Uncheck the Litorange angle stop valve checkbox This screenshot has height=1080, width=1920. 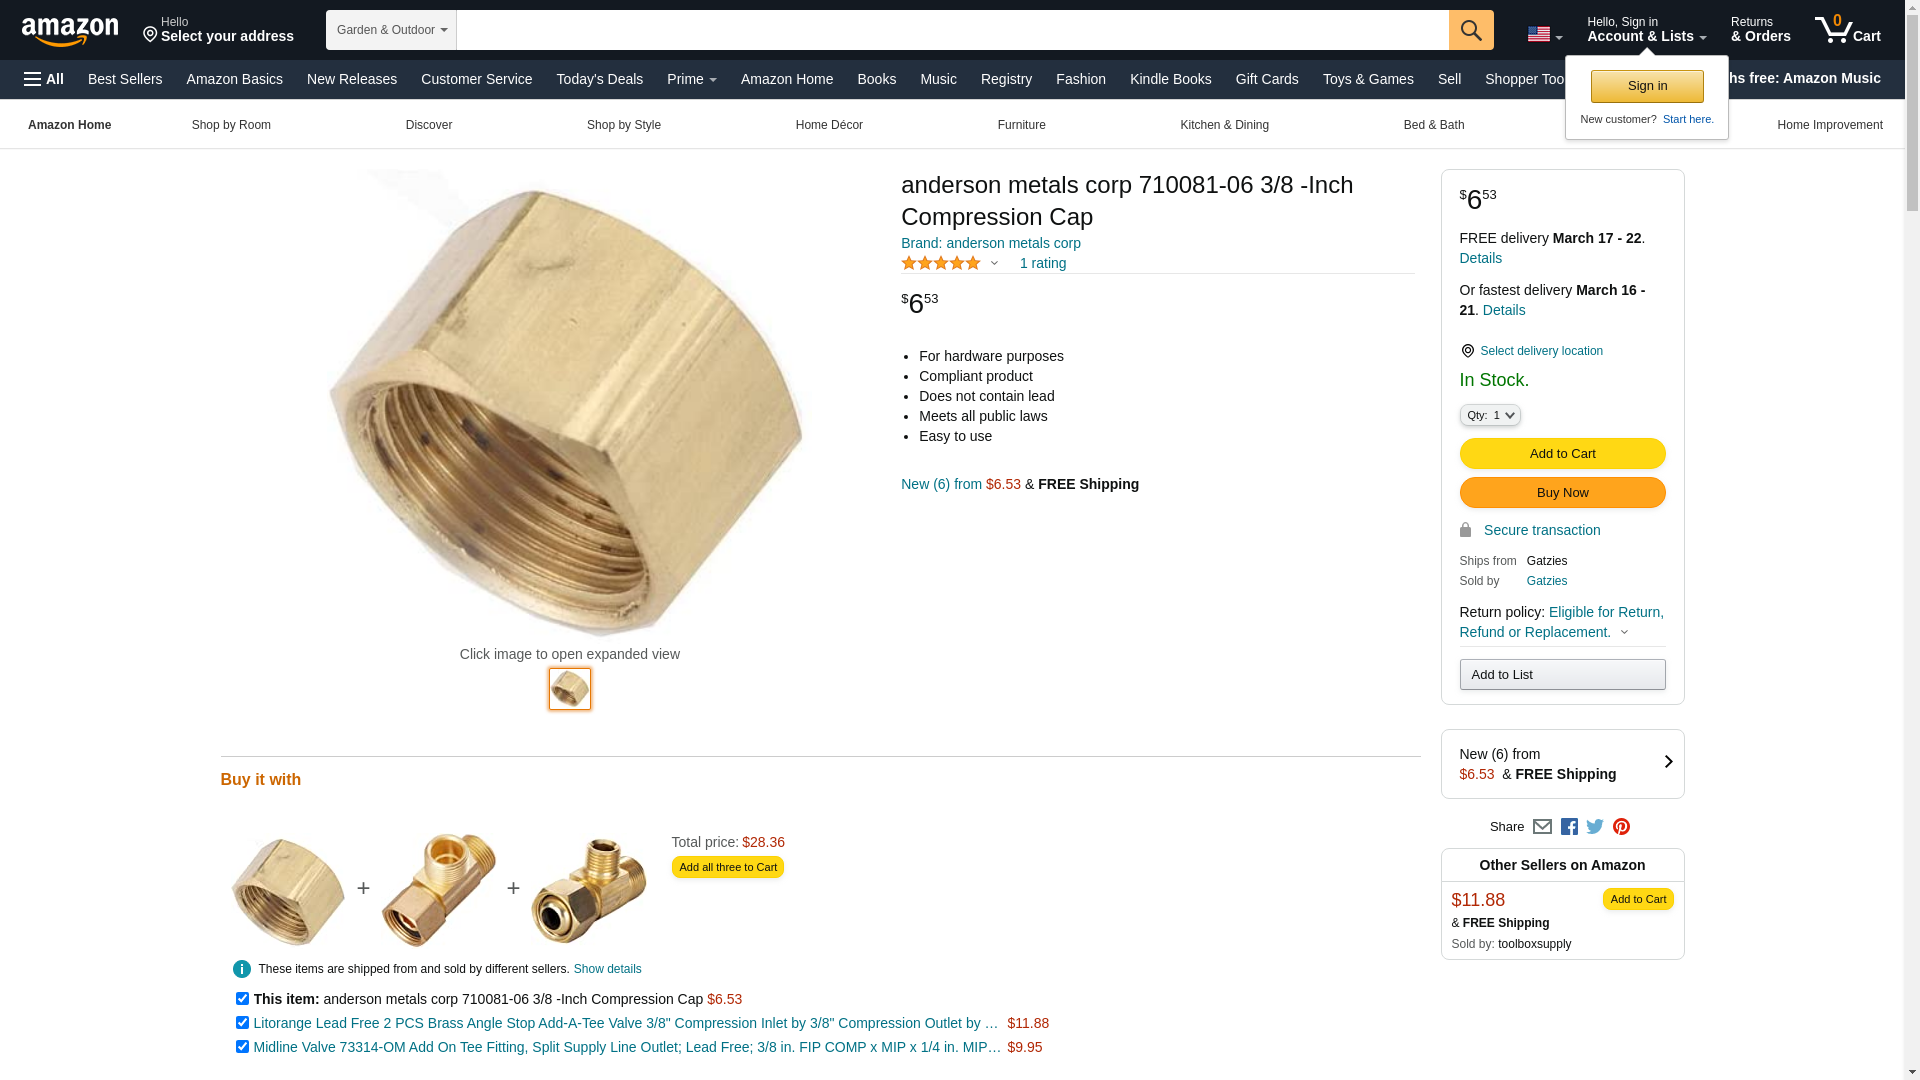(242, 1023)
